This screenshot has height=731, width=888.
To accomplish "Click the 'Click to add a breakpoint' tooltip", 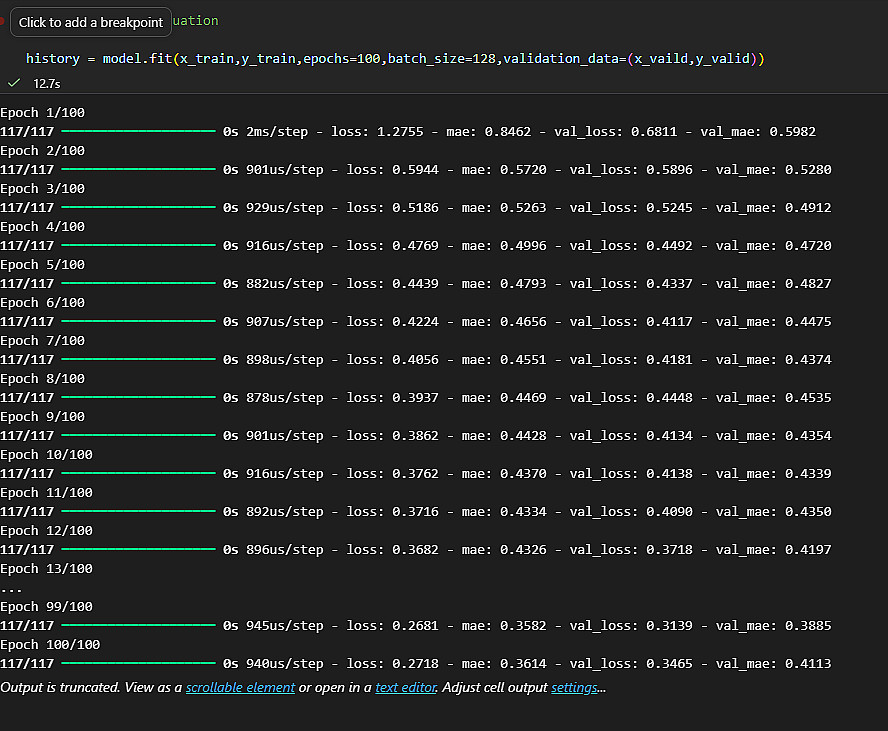I will (91, 22).
